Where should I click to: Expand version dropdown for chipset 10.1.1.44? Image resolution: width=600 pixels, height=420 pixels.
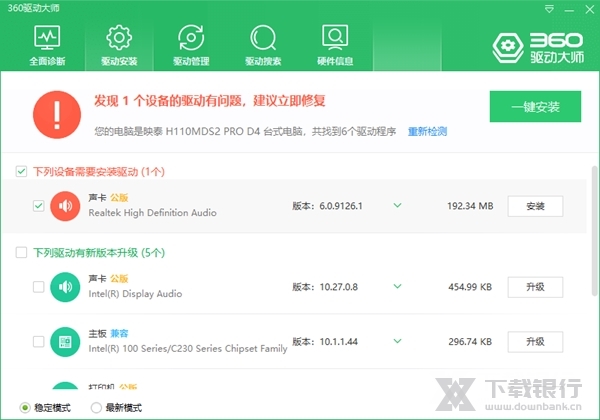pyautogui.click(x=398, y=341)
